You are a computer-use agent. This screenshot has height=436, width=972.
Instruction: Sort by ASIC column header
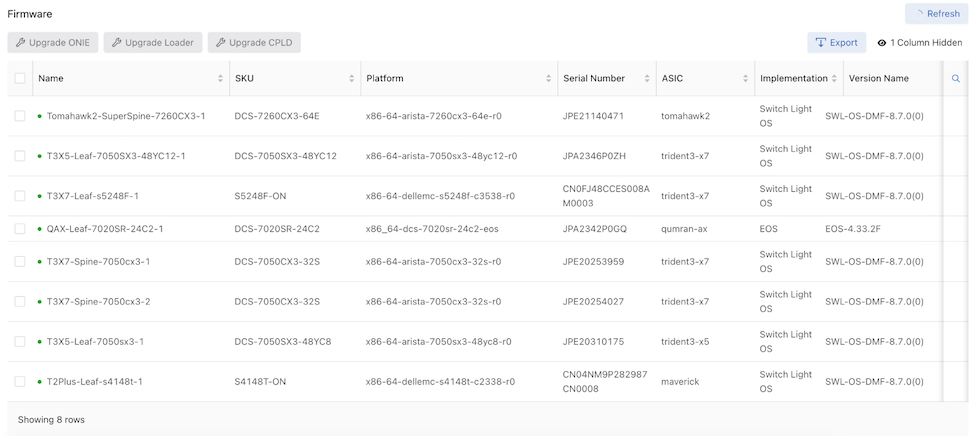coord(745,78)
